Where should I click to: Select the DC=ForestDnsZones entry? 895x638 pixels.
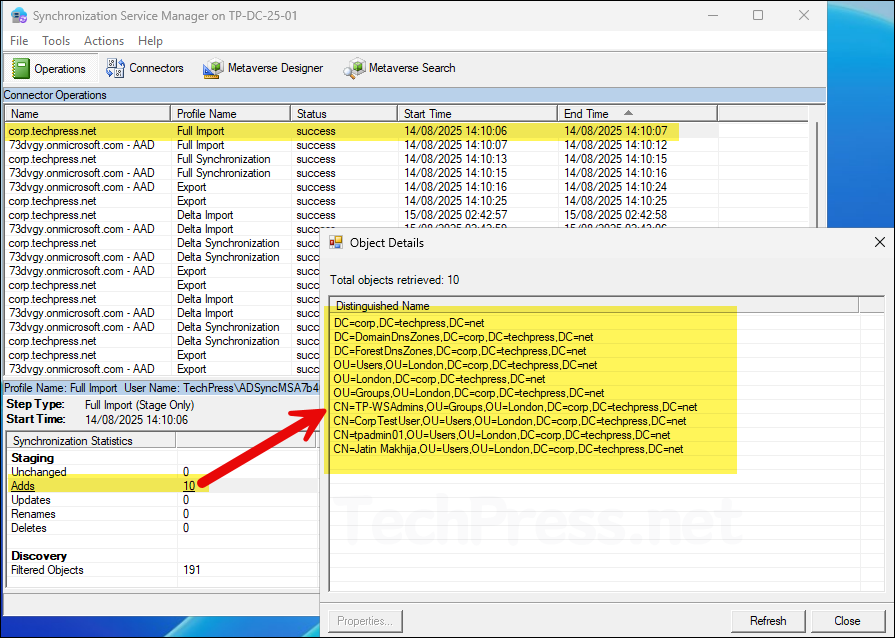pos(460,351)
